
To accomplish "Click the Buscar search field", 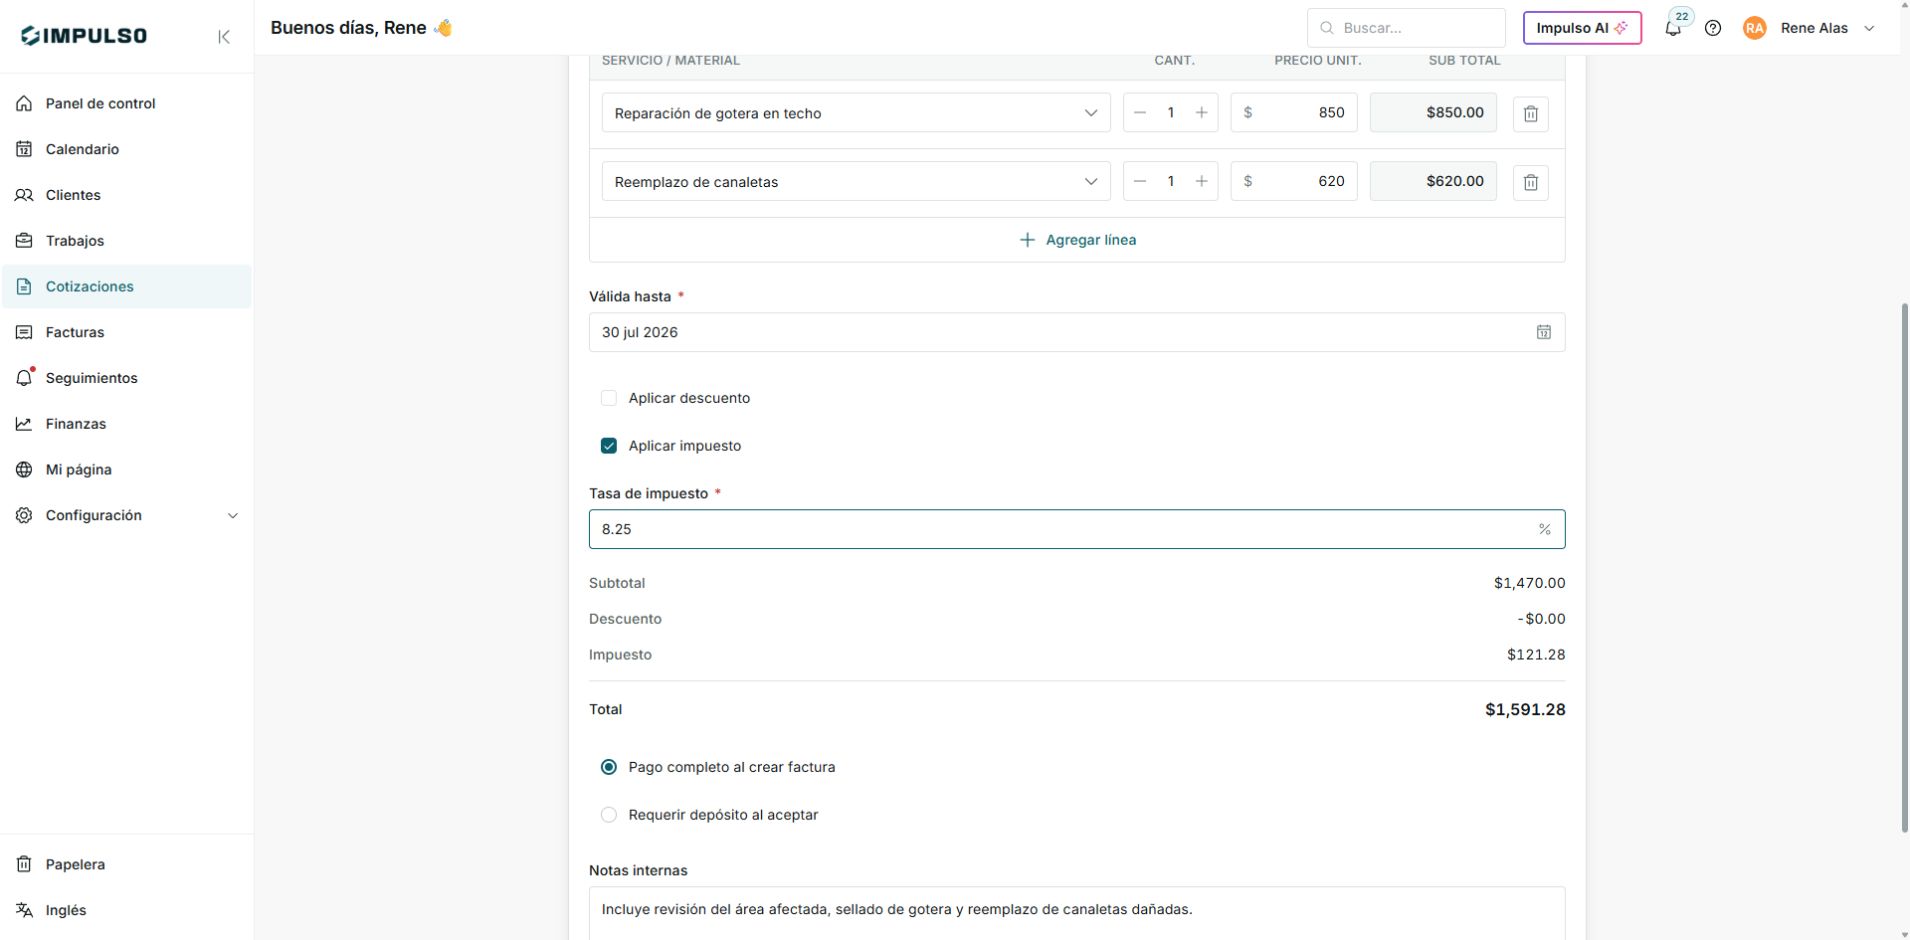I will point(1406,28).
